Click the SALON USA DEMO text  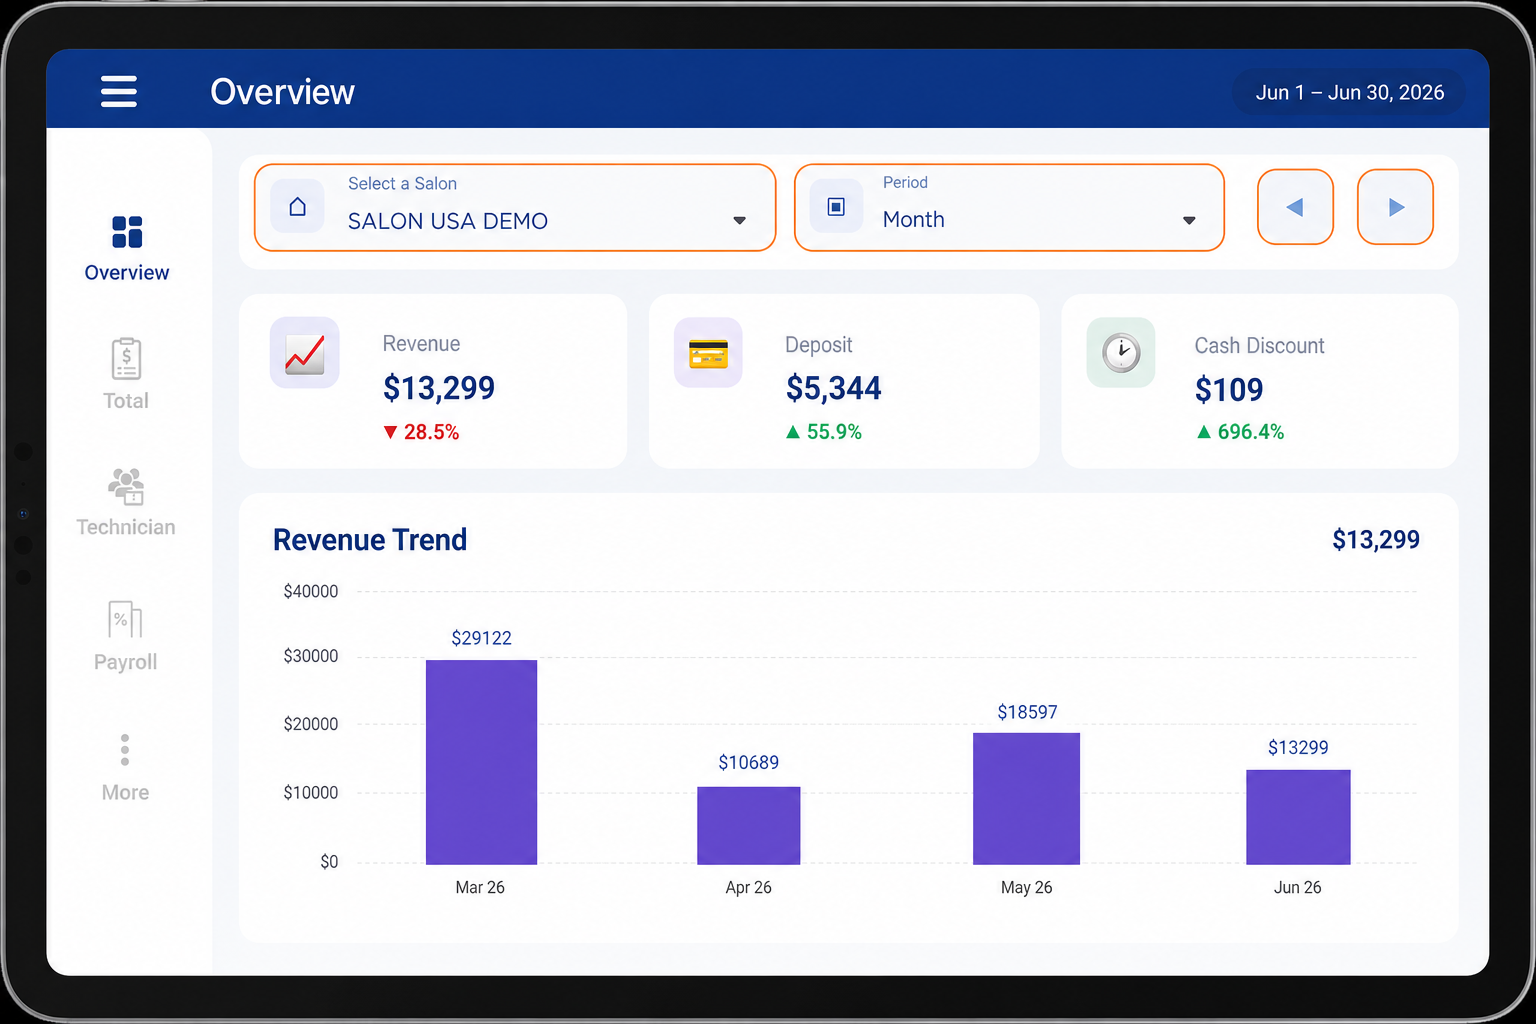click(448, 221)
